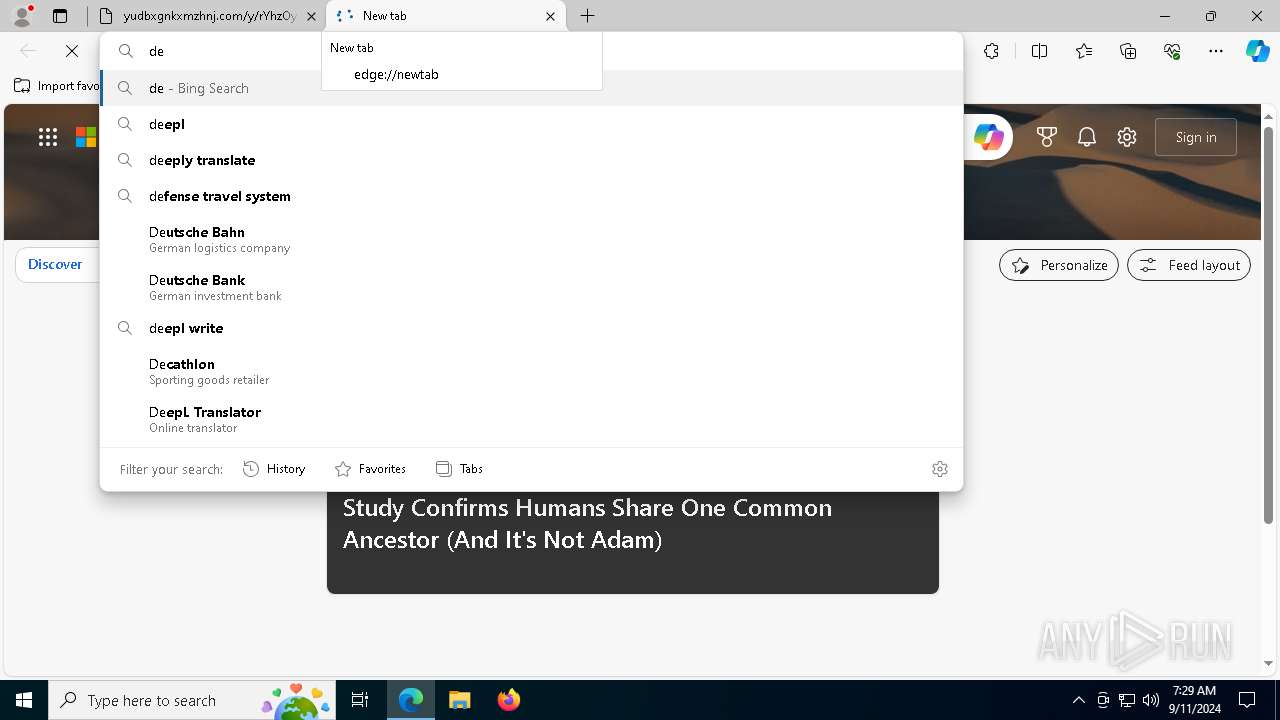Open the clock showing 7:29 AM
Screen dimensions: 1280x720
point(1194,700)
